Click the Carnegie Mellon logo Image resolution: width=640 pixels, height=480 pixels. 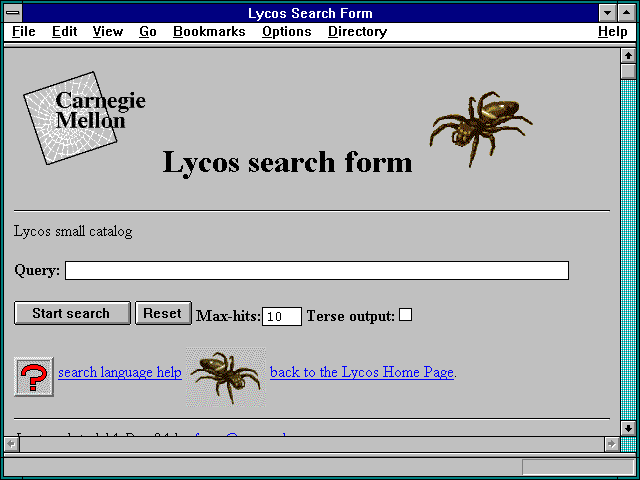[x=84, y=118]
